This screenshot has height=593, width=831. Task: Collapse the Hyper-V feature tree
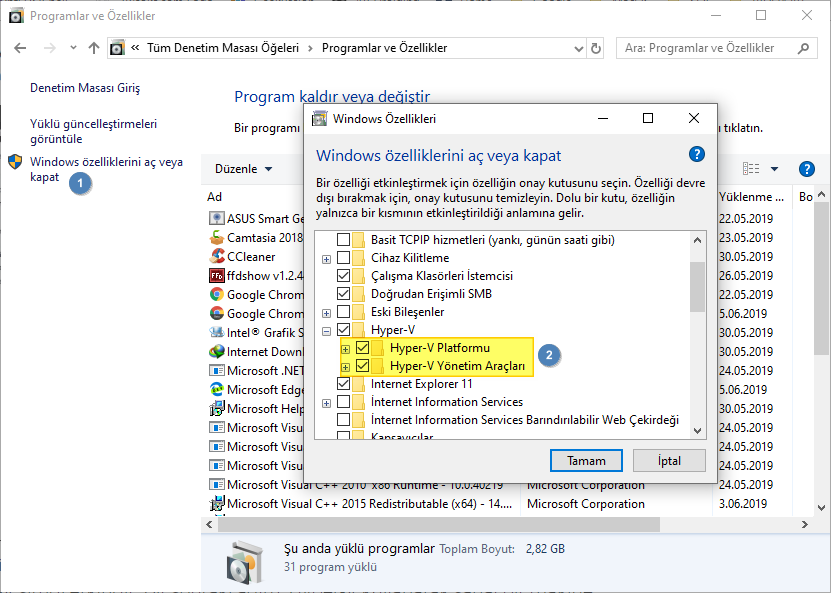point(325,330)
